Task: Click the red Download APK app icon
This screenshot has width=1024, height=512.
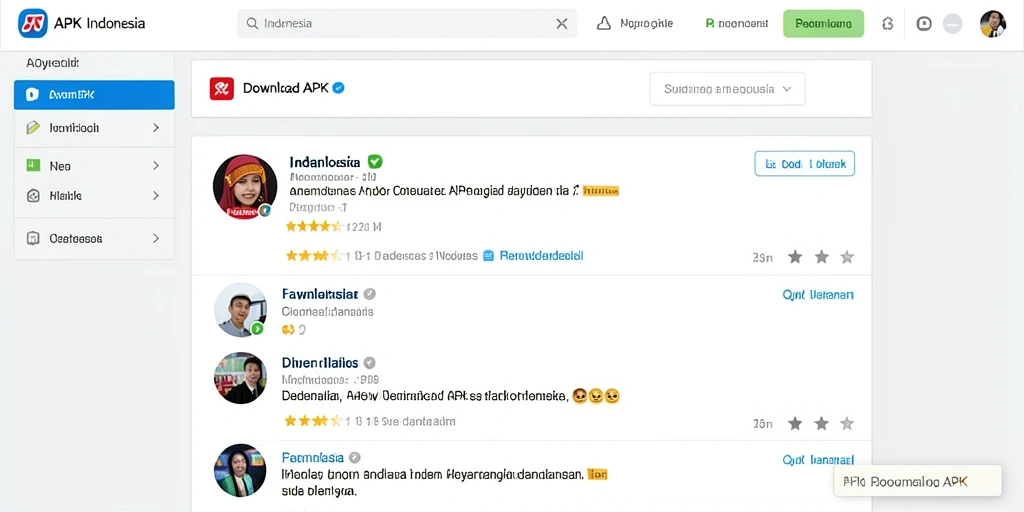Action: [x=222, y=88]
